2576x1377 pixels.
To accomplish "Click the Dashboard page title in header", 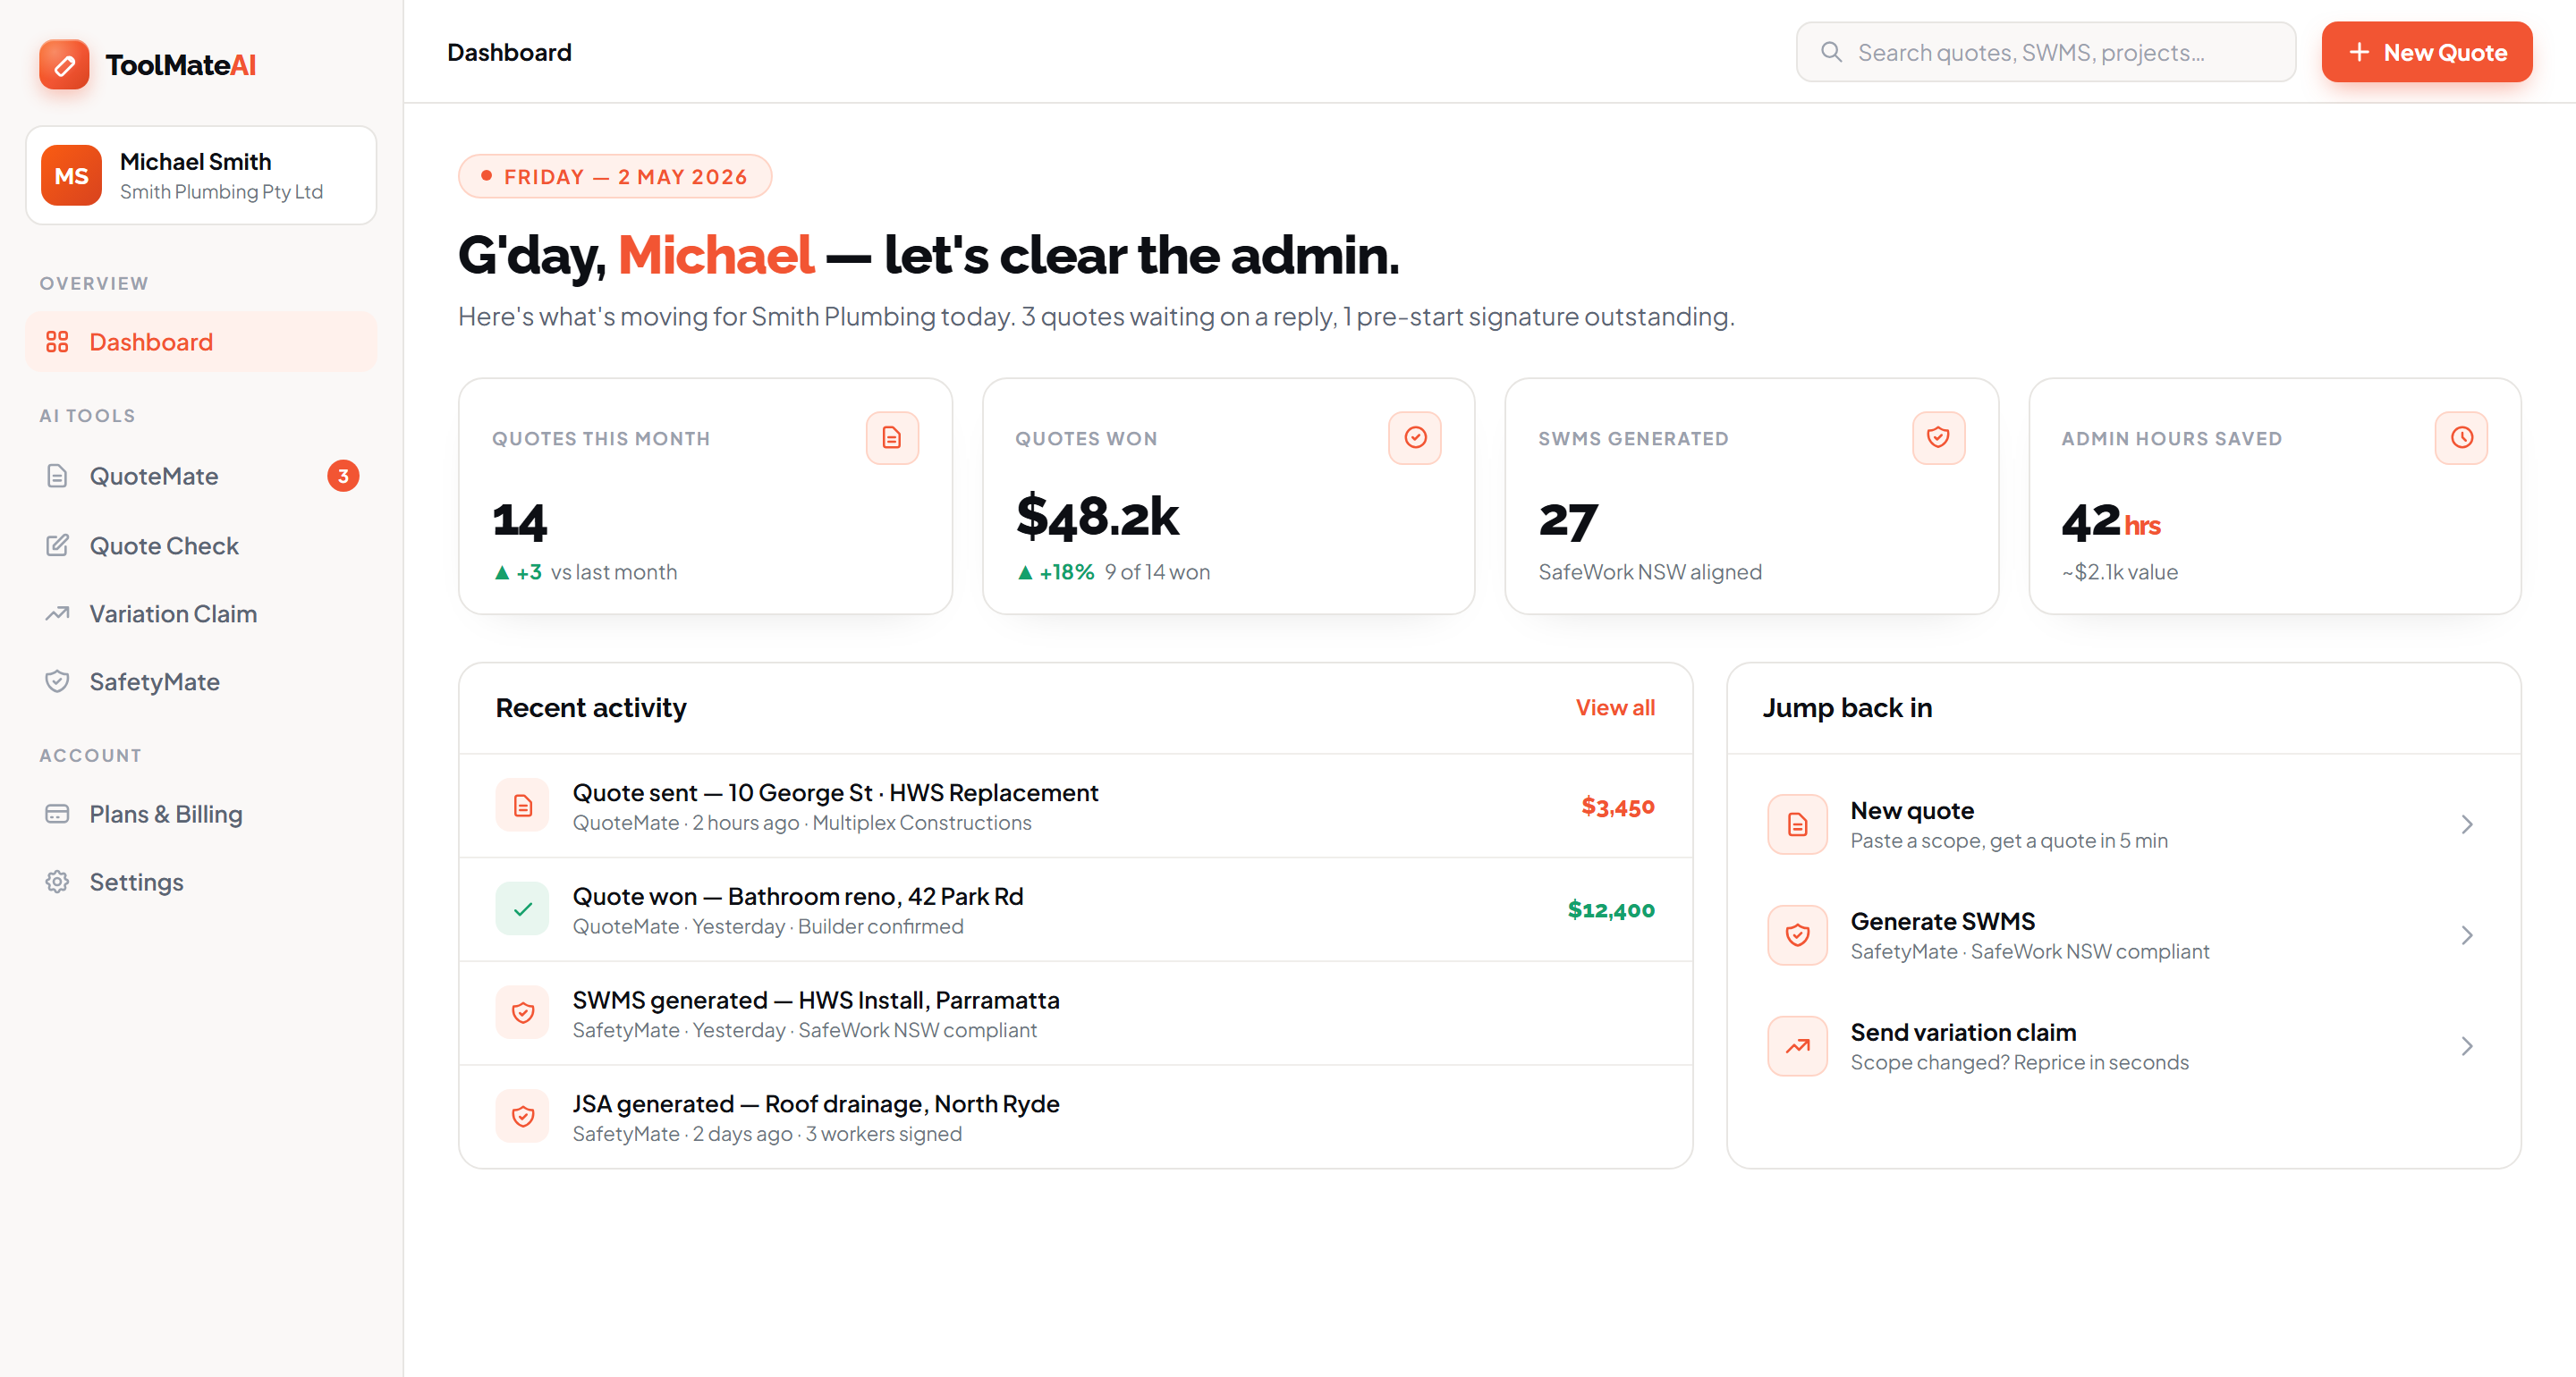I will [x=509, y=52].
